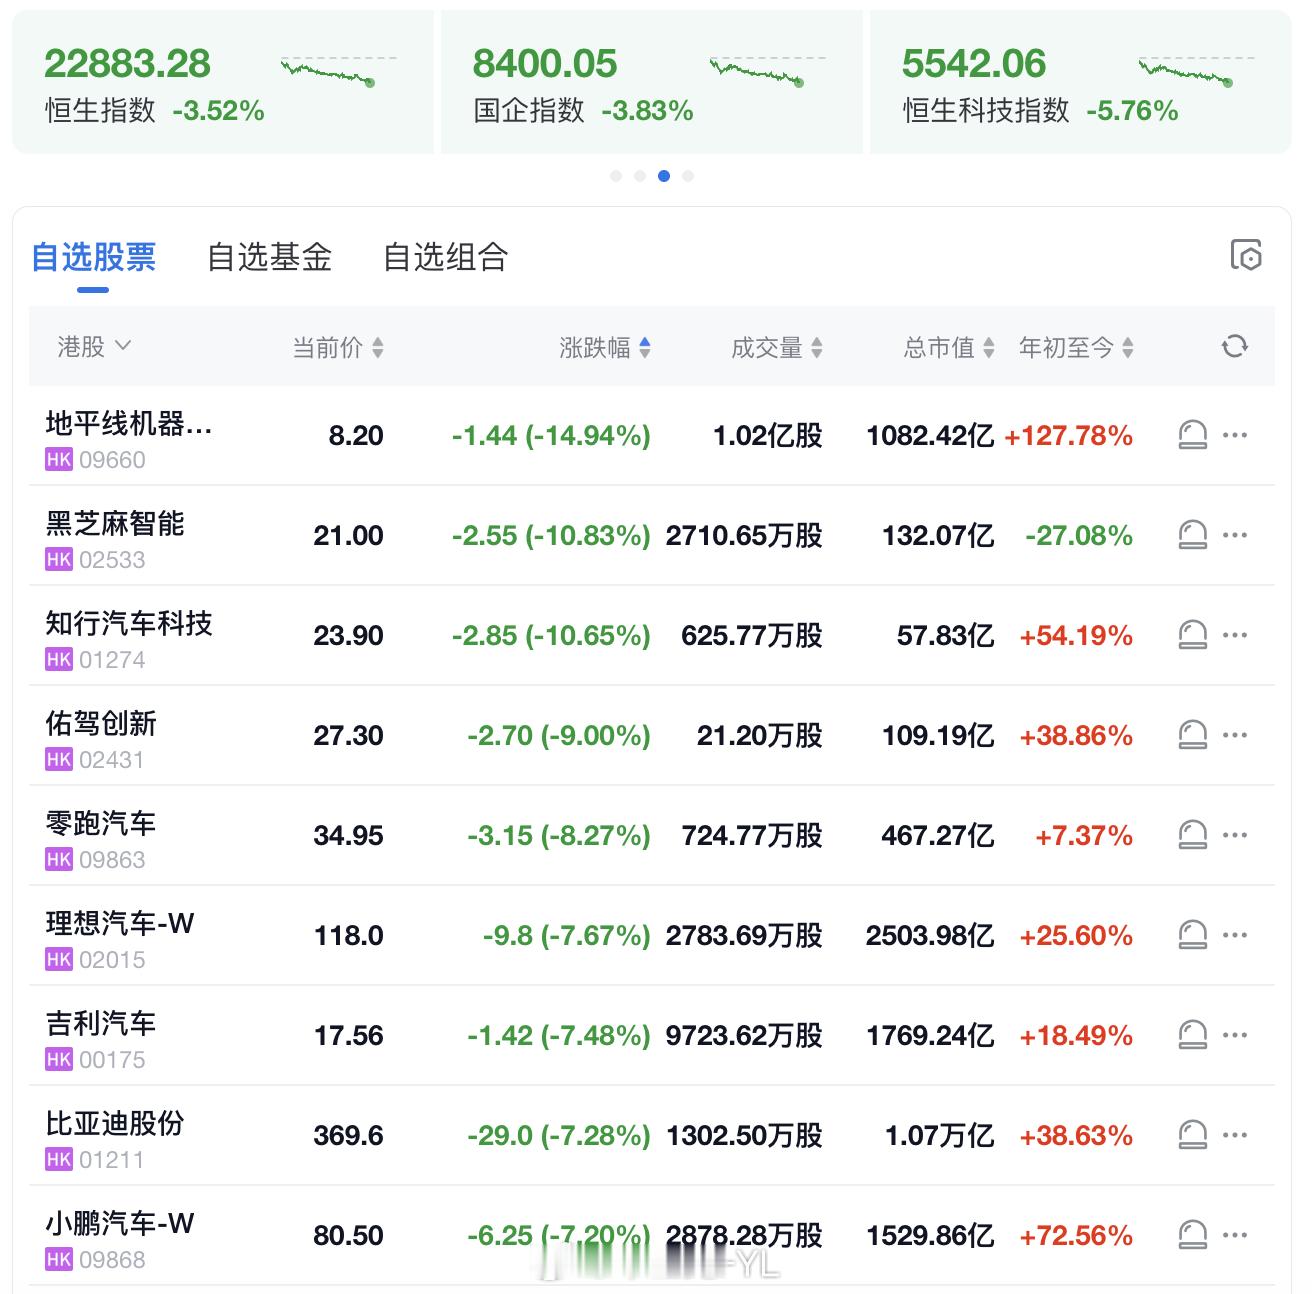The width and height of the screenshot is (1312, 1294).
Task: Sort by 当前价 column
Action: [337, 347]
